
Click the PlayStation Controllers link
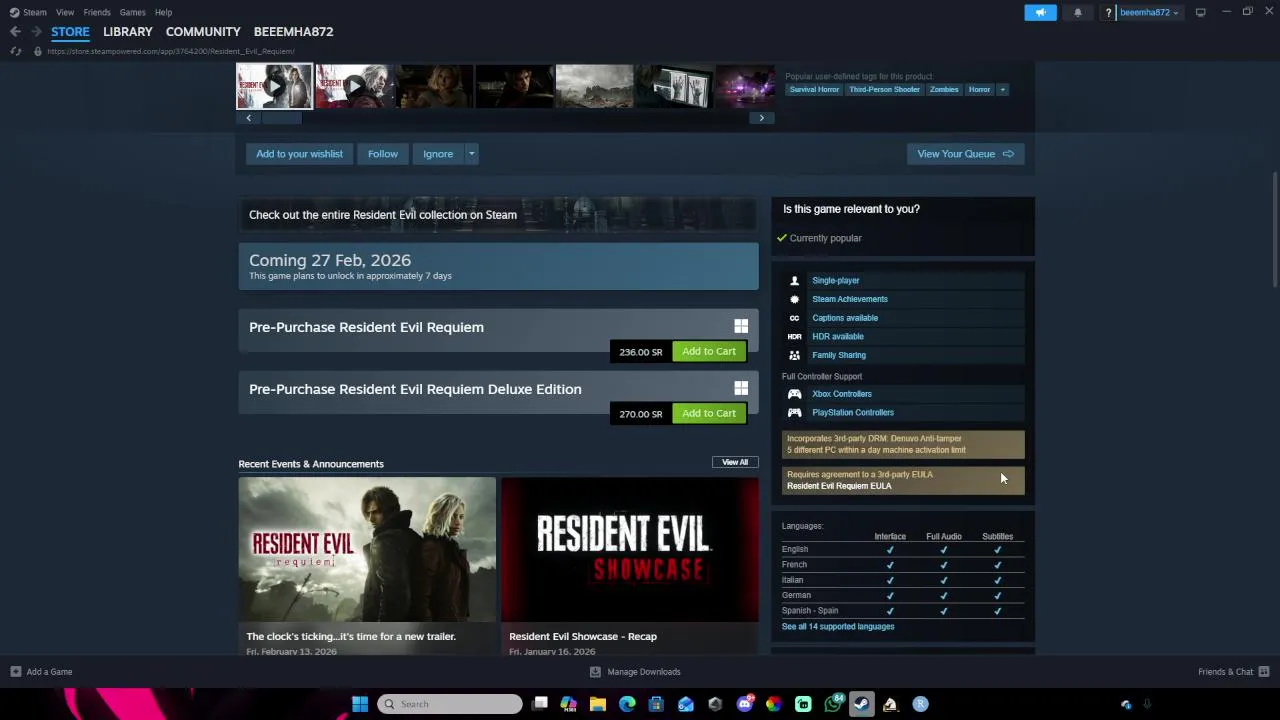(853, 412)
